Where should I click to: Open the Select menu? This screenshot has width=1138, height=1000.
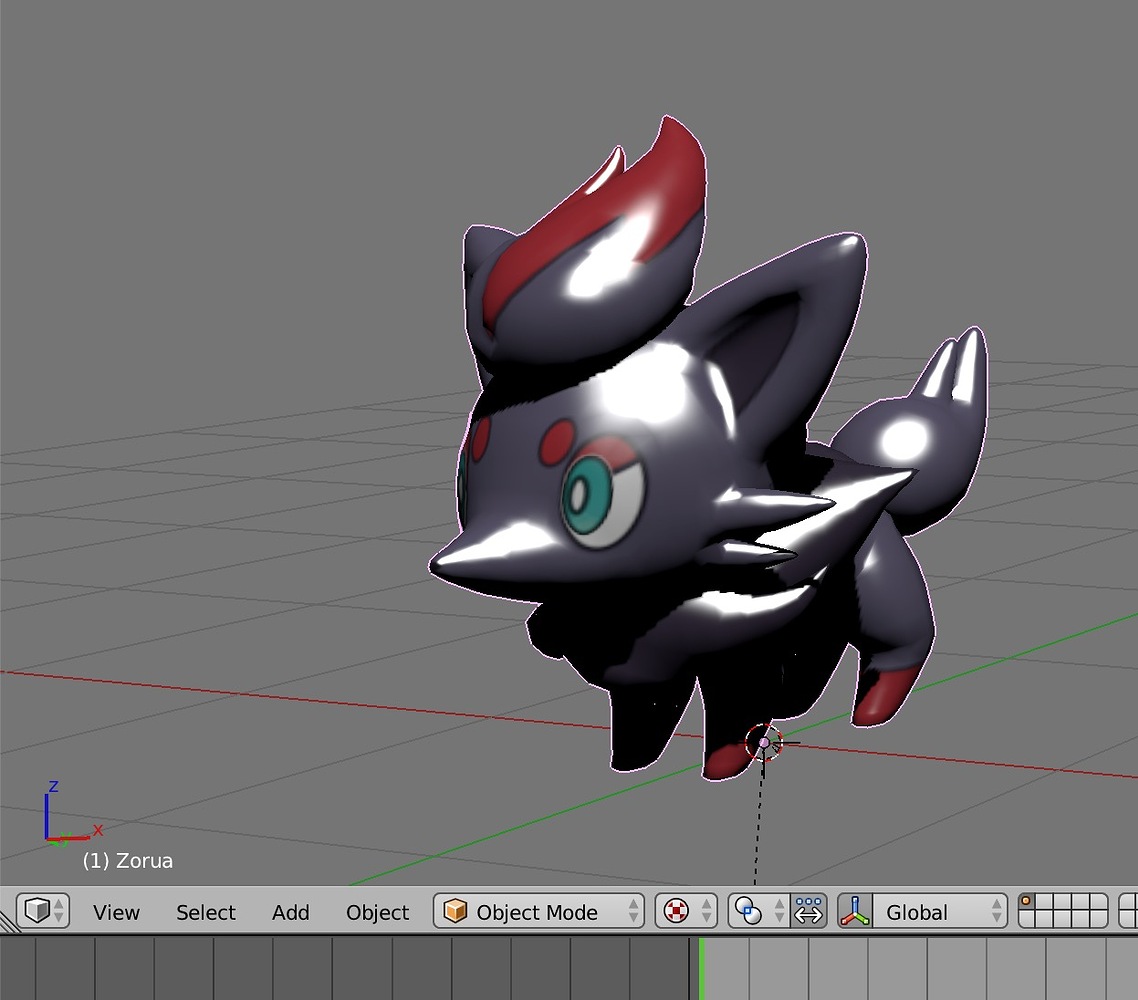pyautogui.click(x=206, y=911)
